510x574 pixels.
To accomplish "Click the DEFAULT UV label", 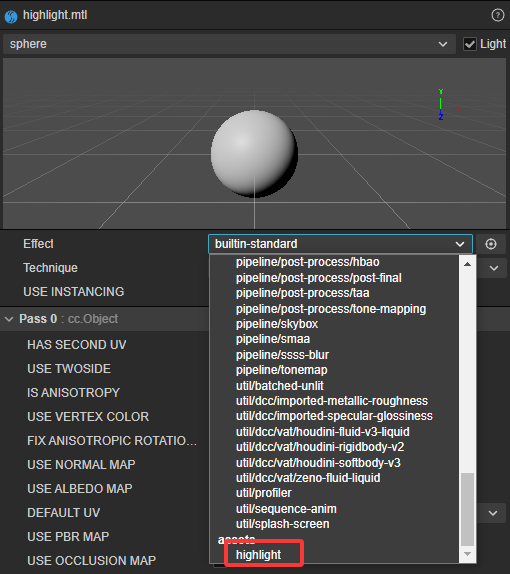I will (x=63, y=513).
